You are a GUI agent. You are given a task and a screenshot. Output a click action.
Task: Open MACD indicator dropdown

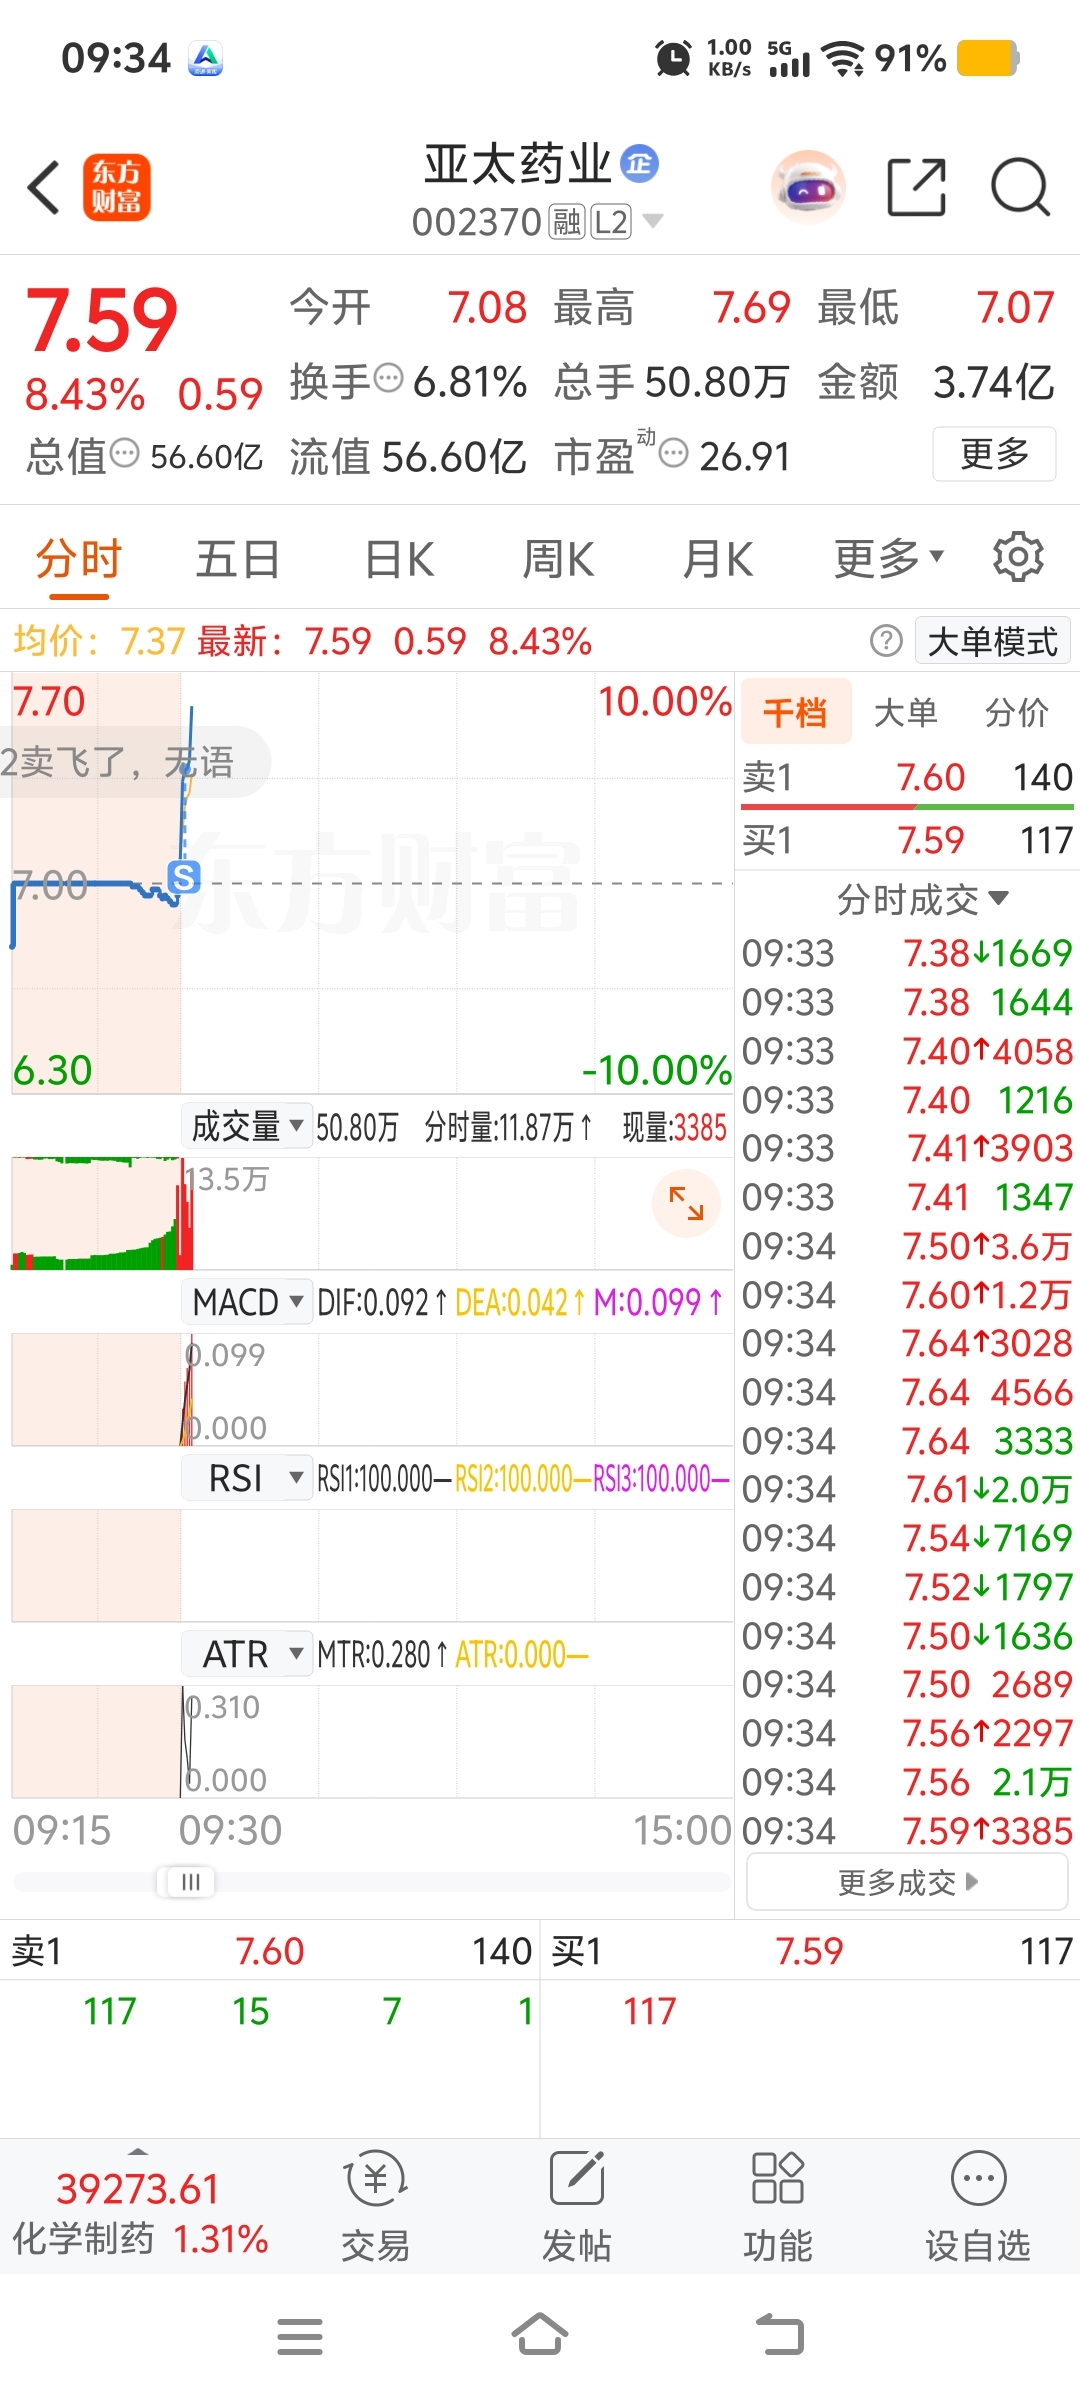[x=247, y=1302]
